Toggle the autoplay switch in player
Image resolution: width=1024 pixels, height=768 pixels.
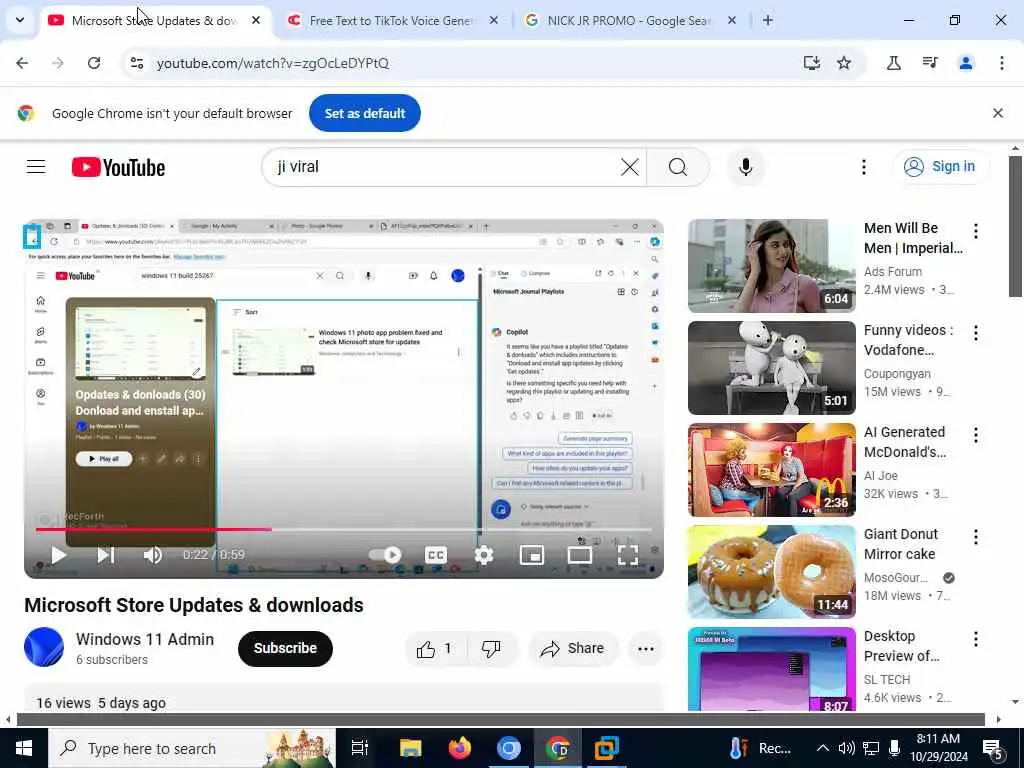point(385,555)
